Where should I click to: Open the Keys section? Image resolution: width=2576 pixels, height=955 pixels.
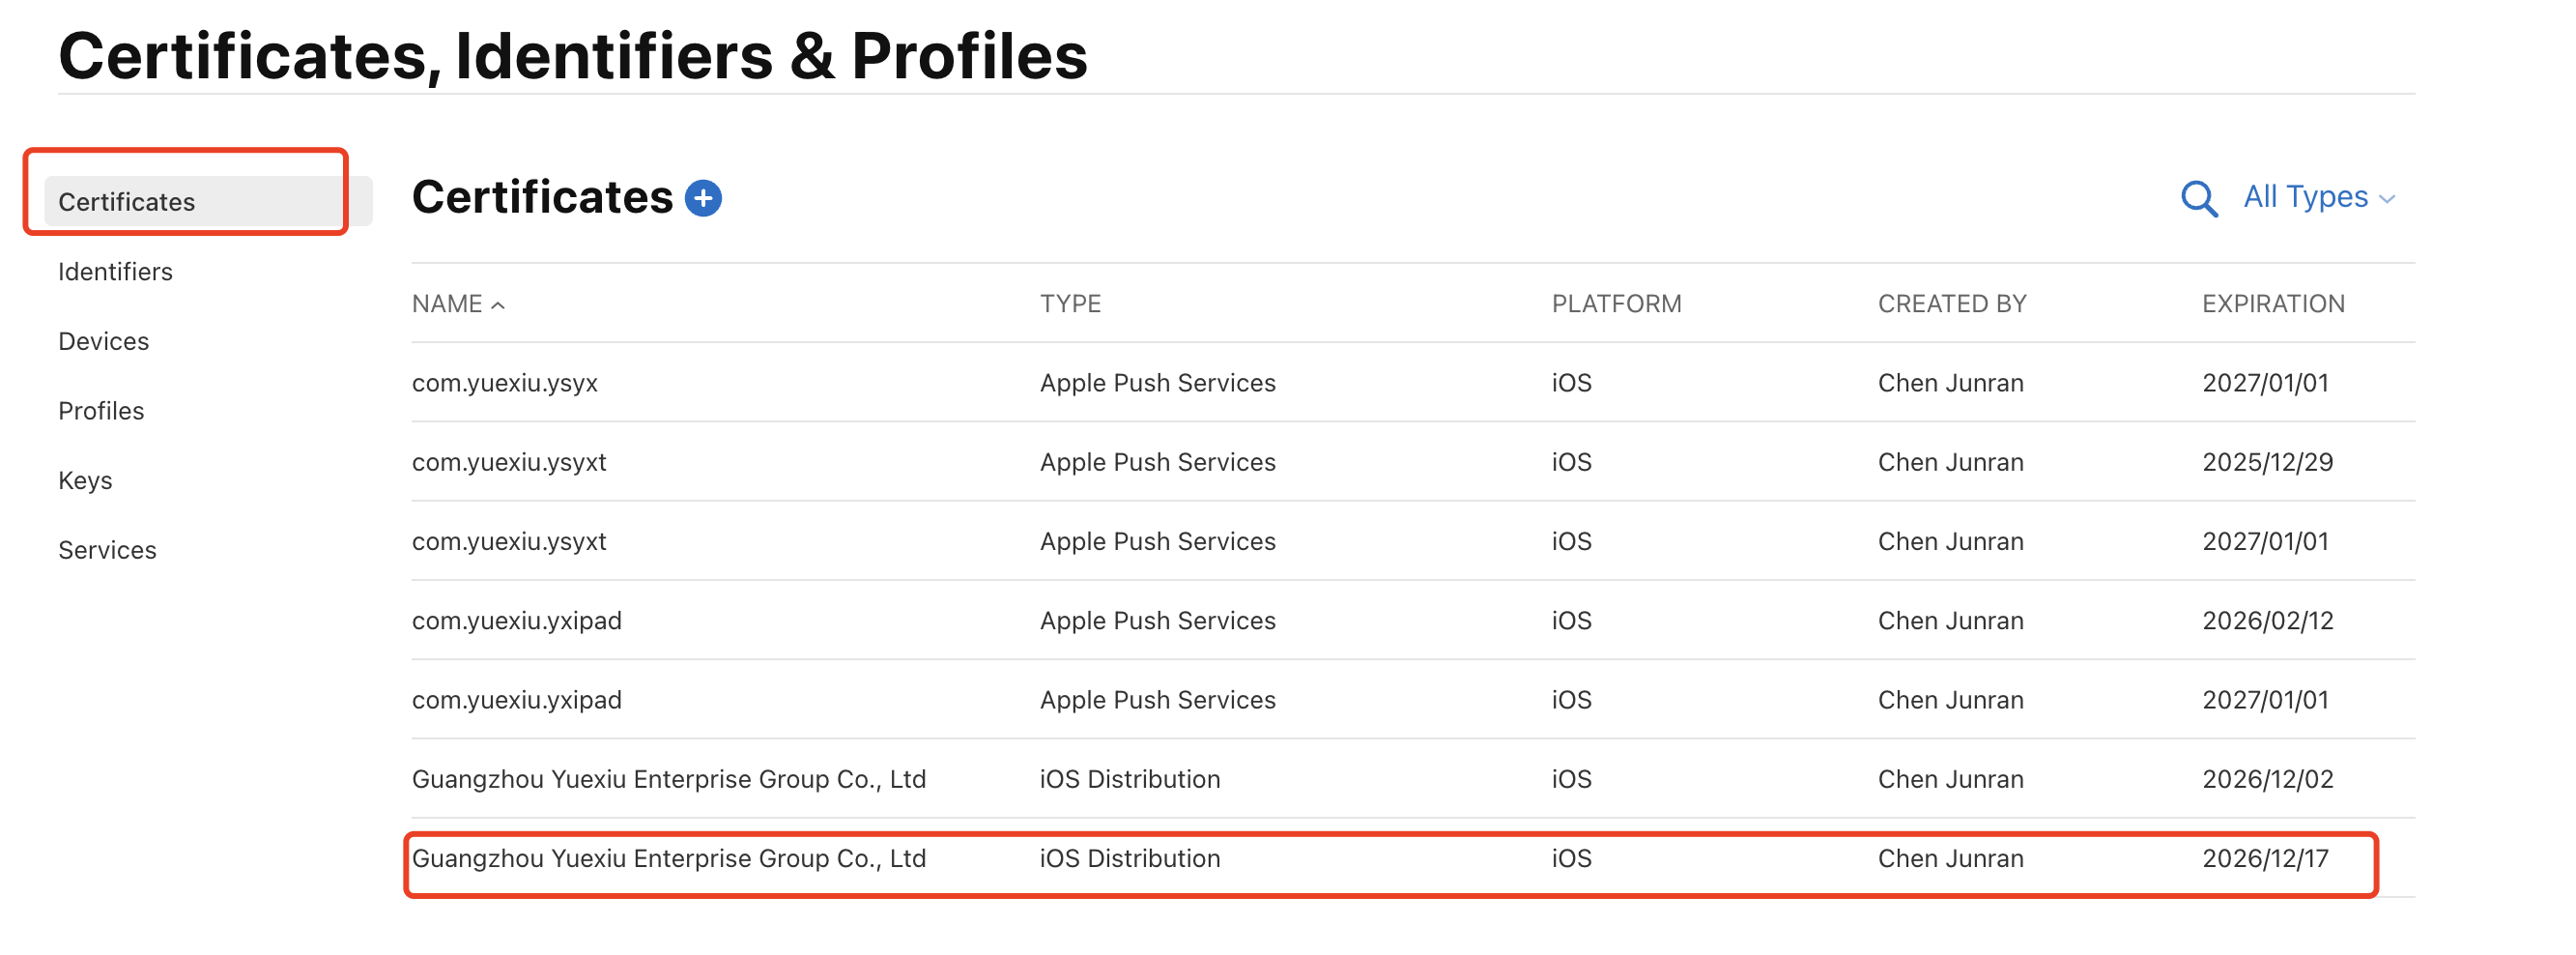click(x=85, y=480)
